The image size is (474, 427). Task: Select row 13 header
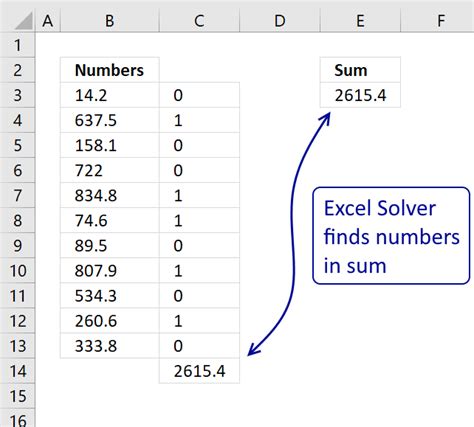(x=17, y=346)
